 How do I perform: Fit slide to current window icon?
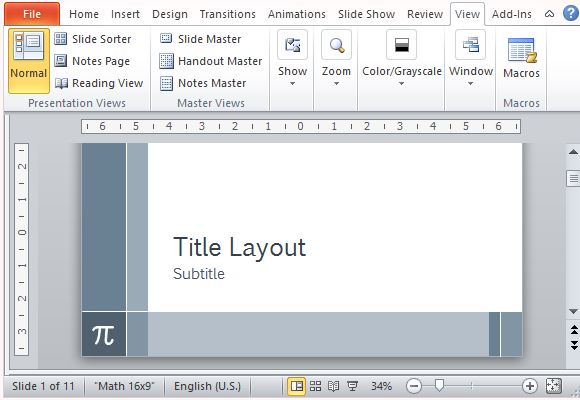pyautogui.click(x=554, y=386)
